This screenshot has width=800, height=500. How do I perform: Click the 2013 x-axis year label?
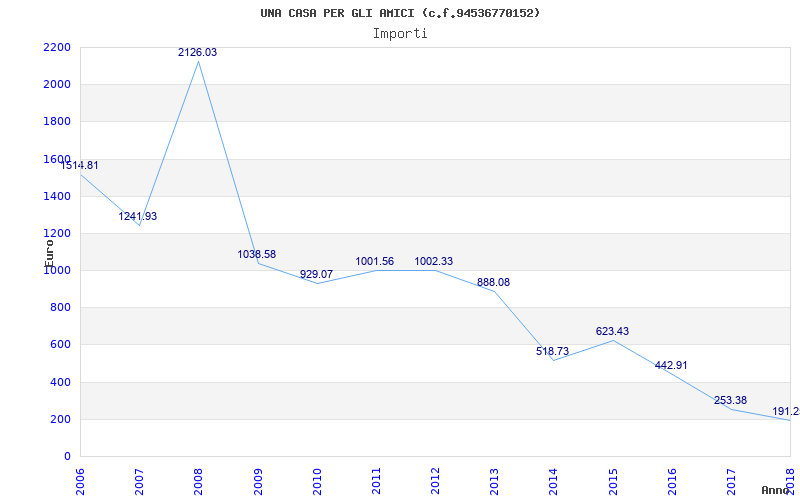(494, 481)
